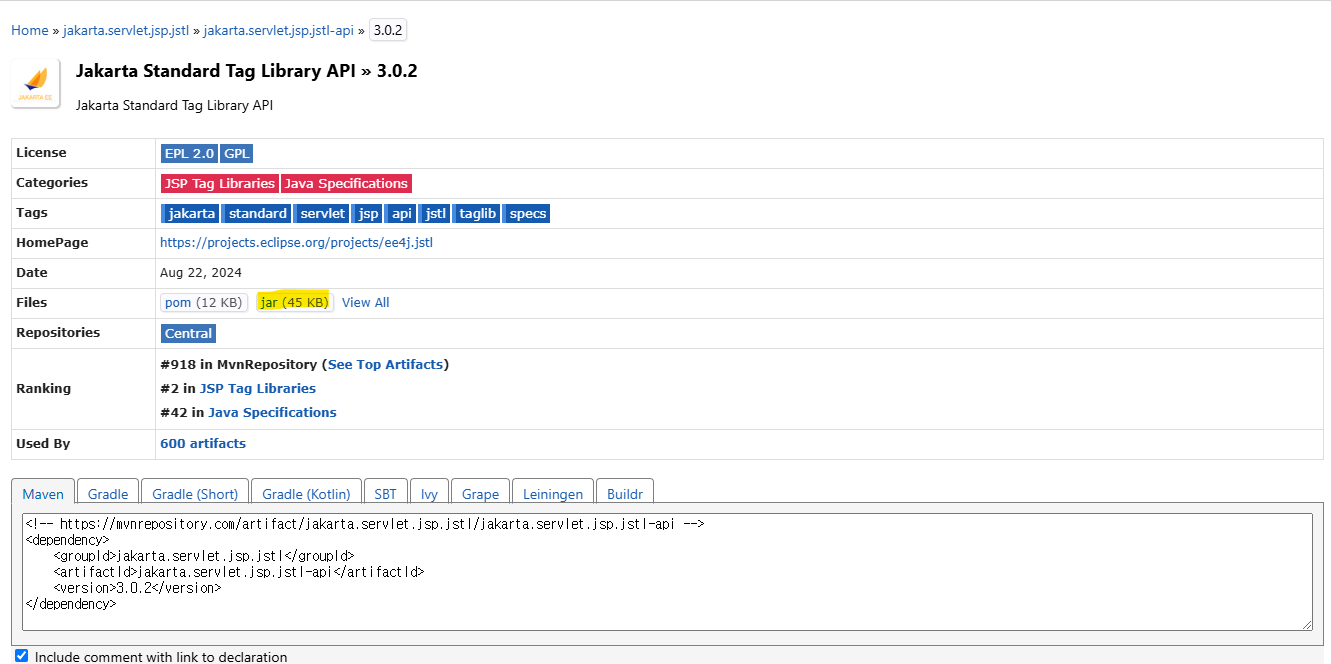Open the 600 artifacts Used By link
Image resolution: width=1331 pixels, height=664 pixels.
tap(203, 443)
